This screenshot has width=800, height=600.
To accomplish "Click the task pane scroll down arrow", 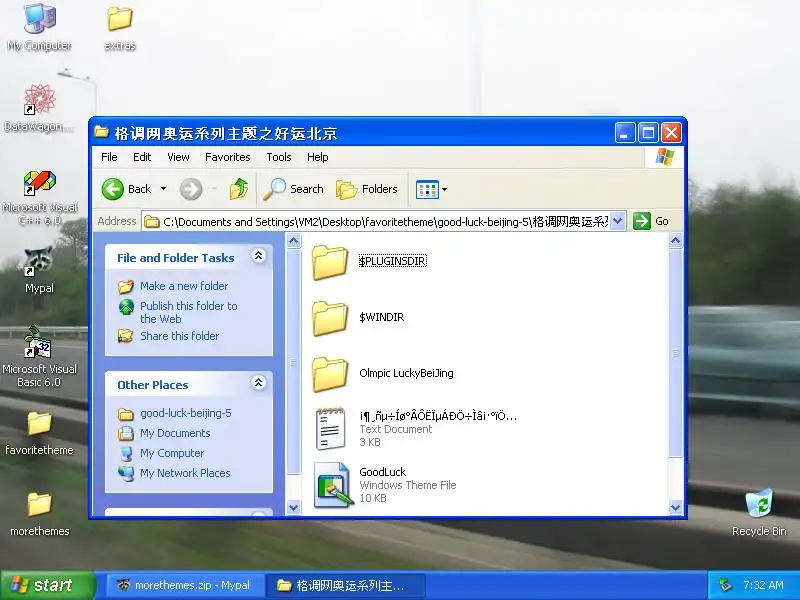I will 293,508.
